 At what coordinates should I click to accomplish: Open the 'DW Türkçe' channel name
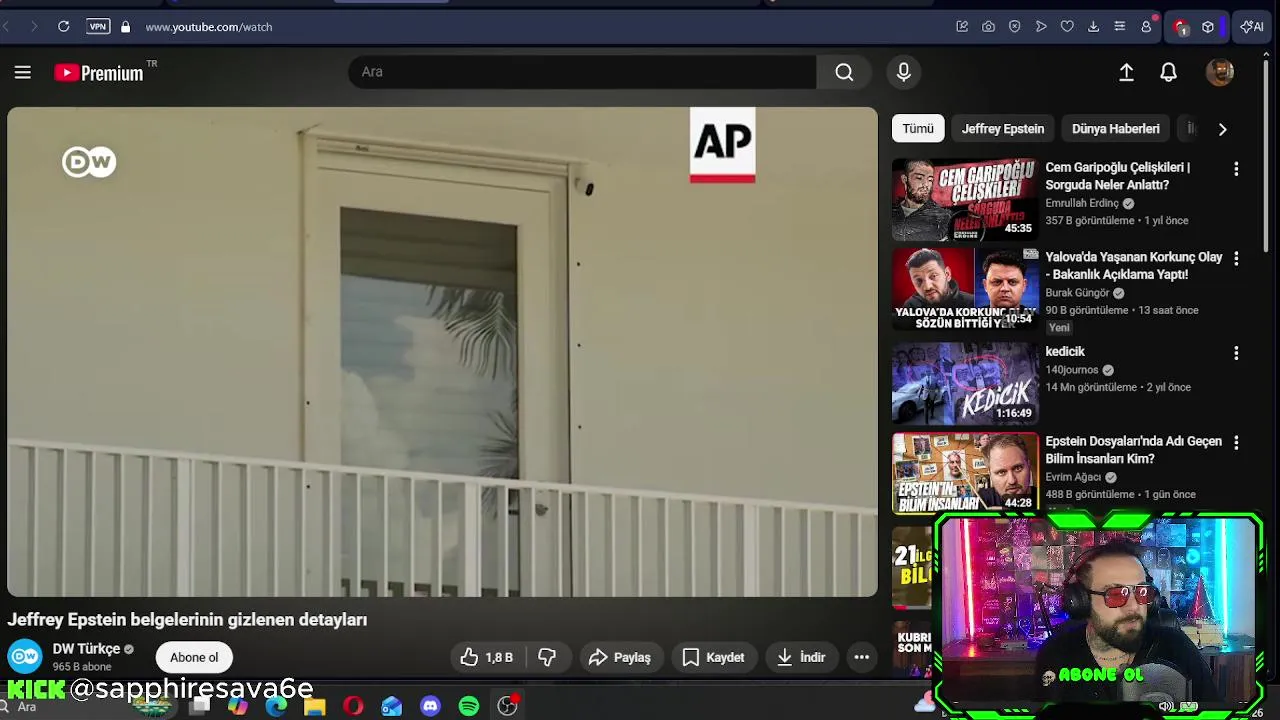click(x=86, y=649)
